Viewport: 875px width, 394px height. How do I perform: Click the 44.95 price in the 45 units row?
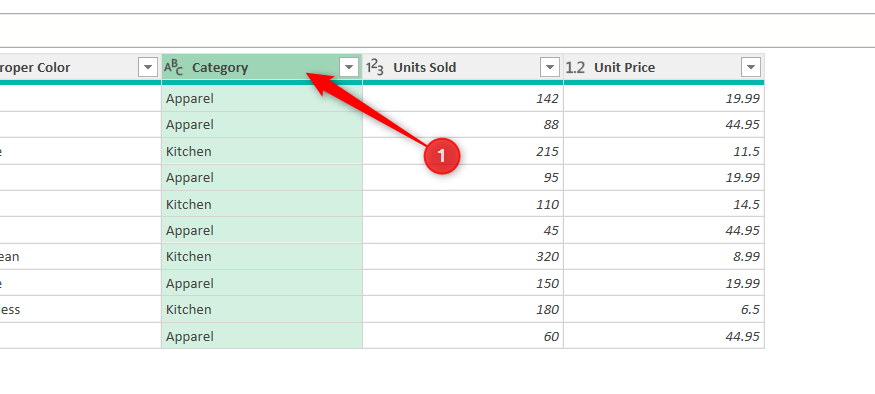664,230
